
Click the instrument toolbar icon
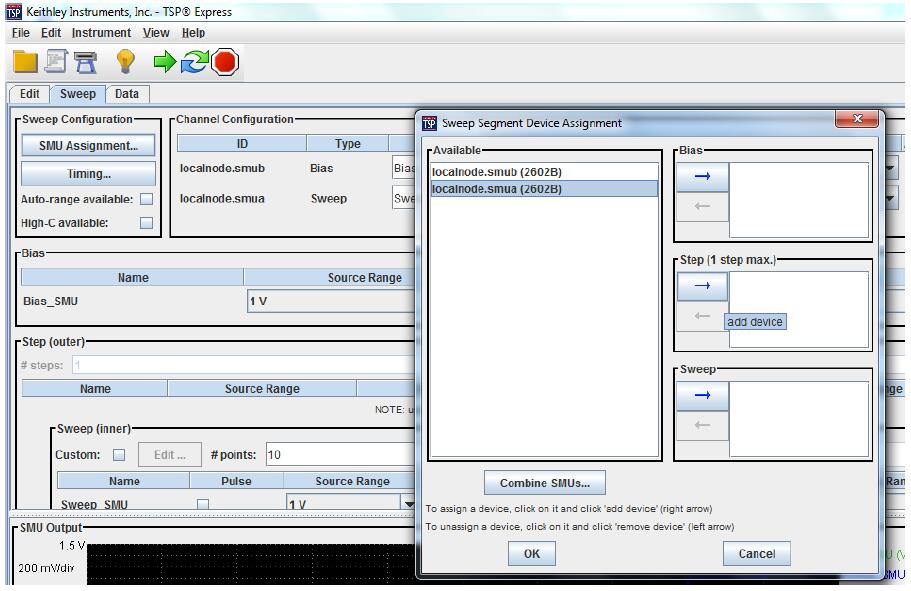click(86, 62)
